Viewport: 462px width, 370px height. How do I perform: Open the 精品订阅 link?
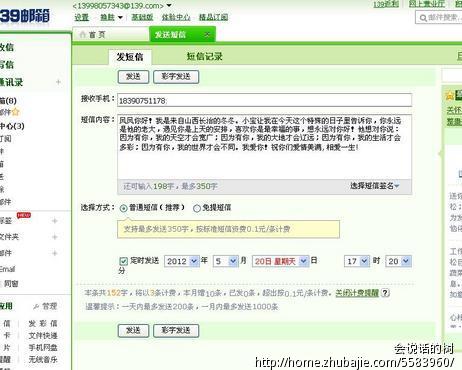pyautogui.click(x=214, y=17)
